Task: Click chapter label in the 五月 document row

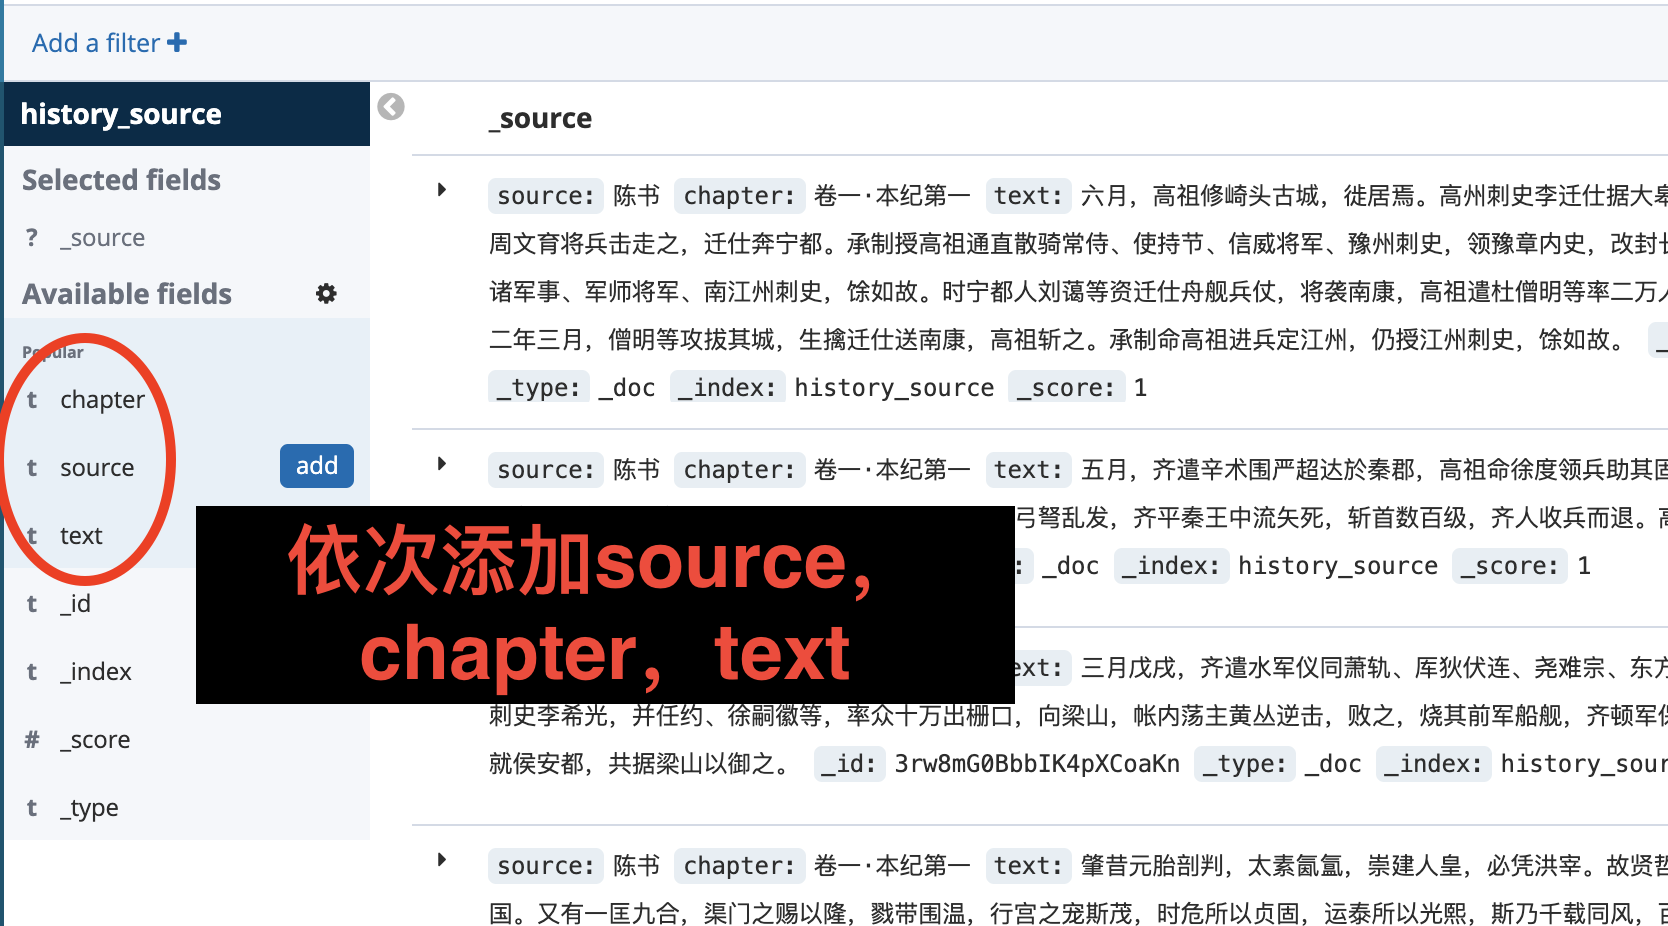Action: pos(739,470)
